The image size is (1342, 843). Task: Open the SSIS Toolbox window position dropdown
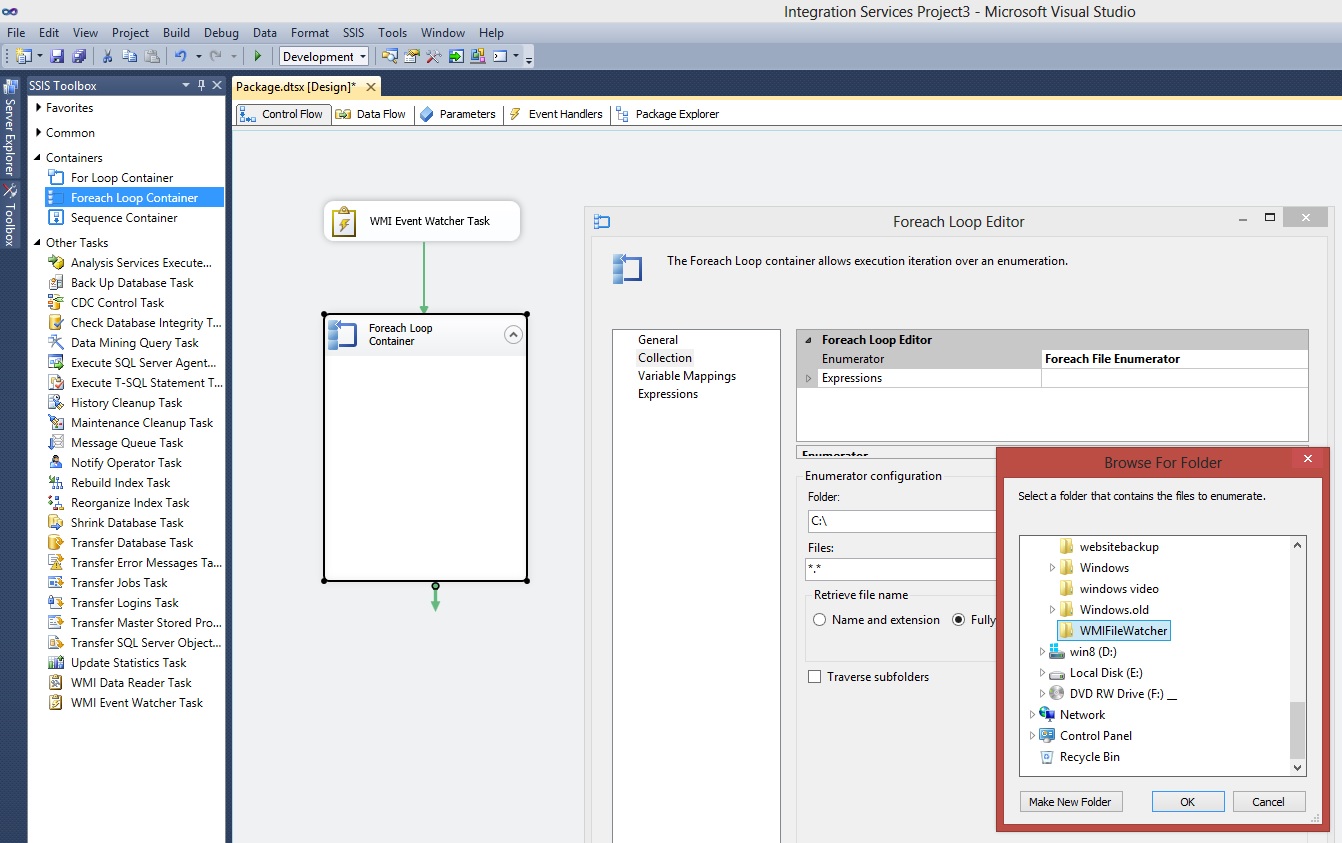(x=186, y=86)
